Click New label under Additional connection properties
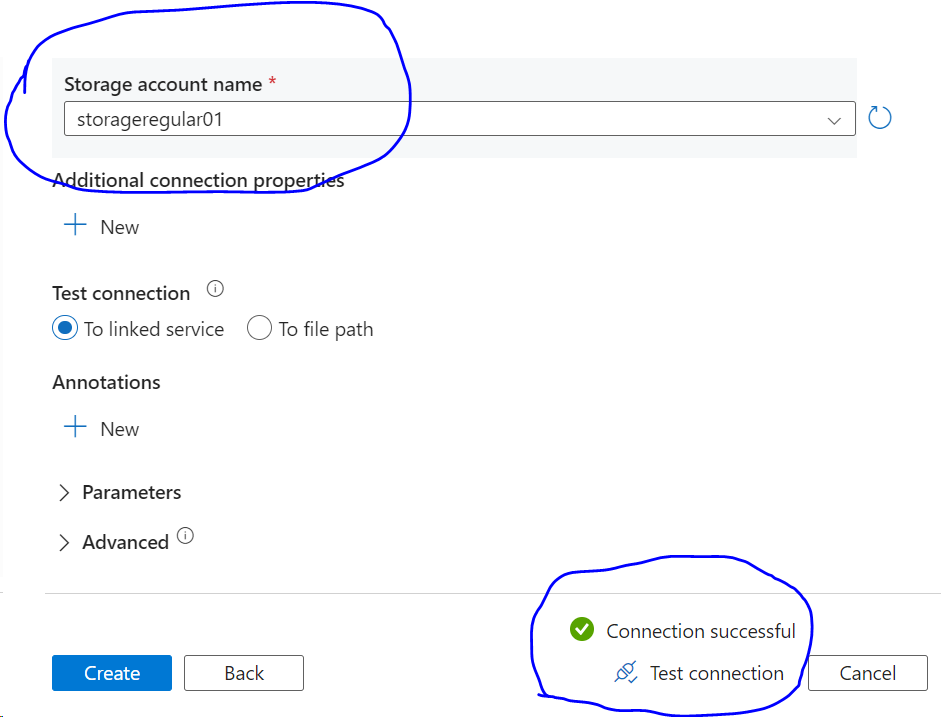This screenshot has width=941, height=717. click(120, 227)
